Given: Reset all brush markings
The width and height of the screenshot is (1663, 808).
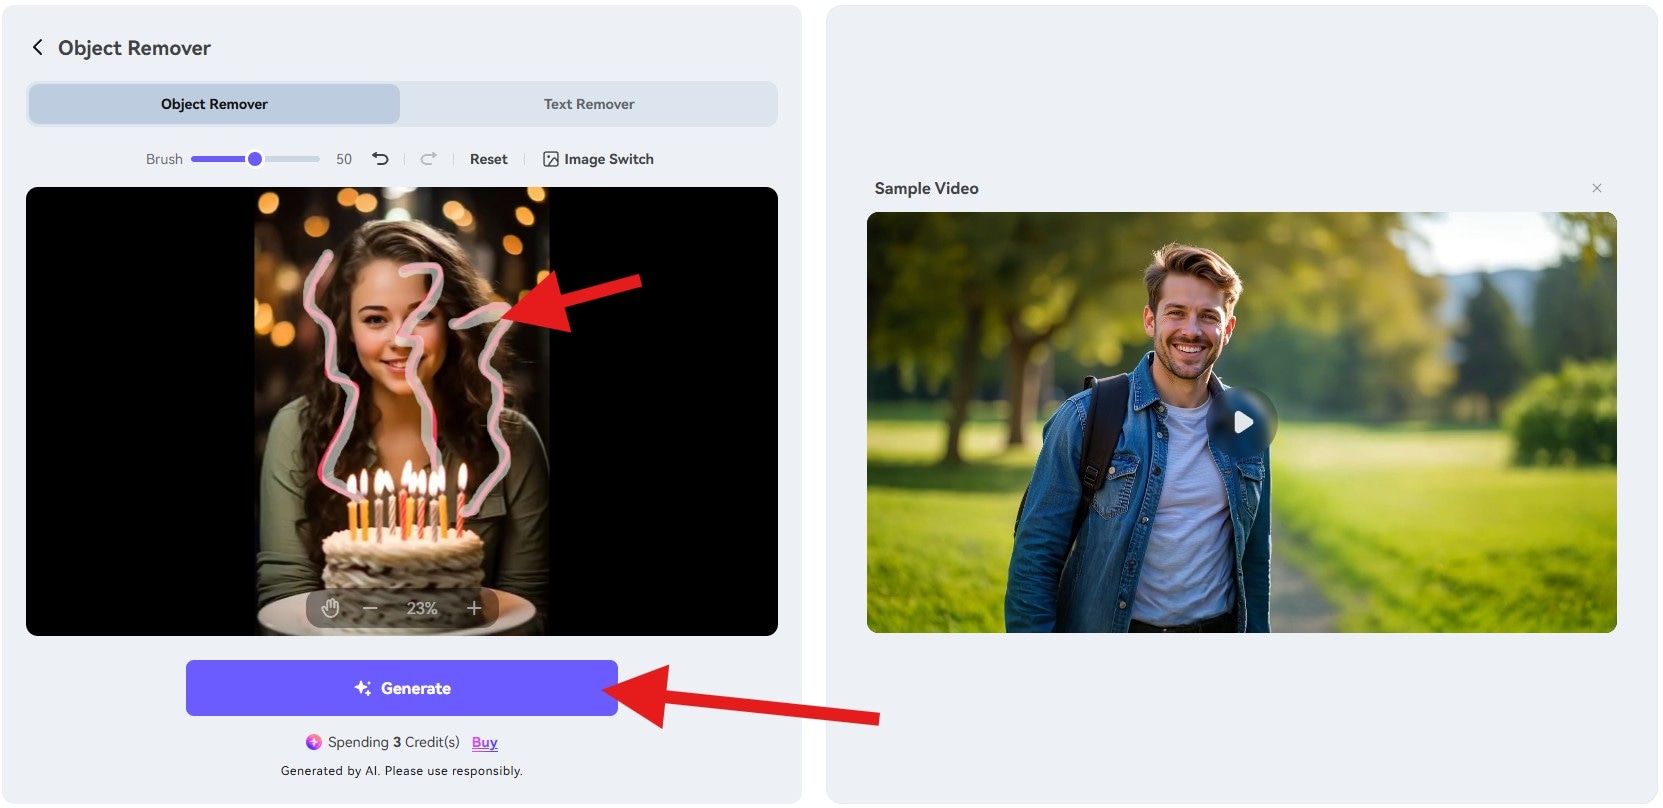Looking at the screenshot, I should (x=489, y=159).
